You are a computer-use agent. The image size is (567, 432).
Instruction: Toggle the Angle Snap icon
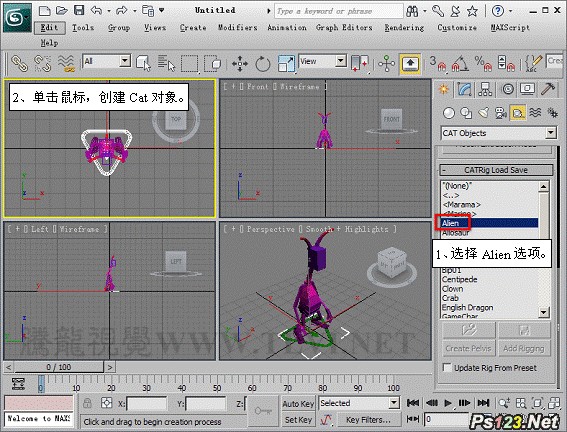coord(460,63)
